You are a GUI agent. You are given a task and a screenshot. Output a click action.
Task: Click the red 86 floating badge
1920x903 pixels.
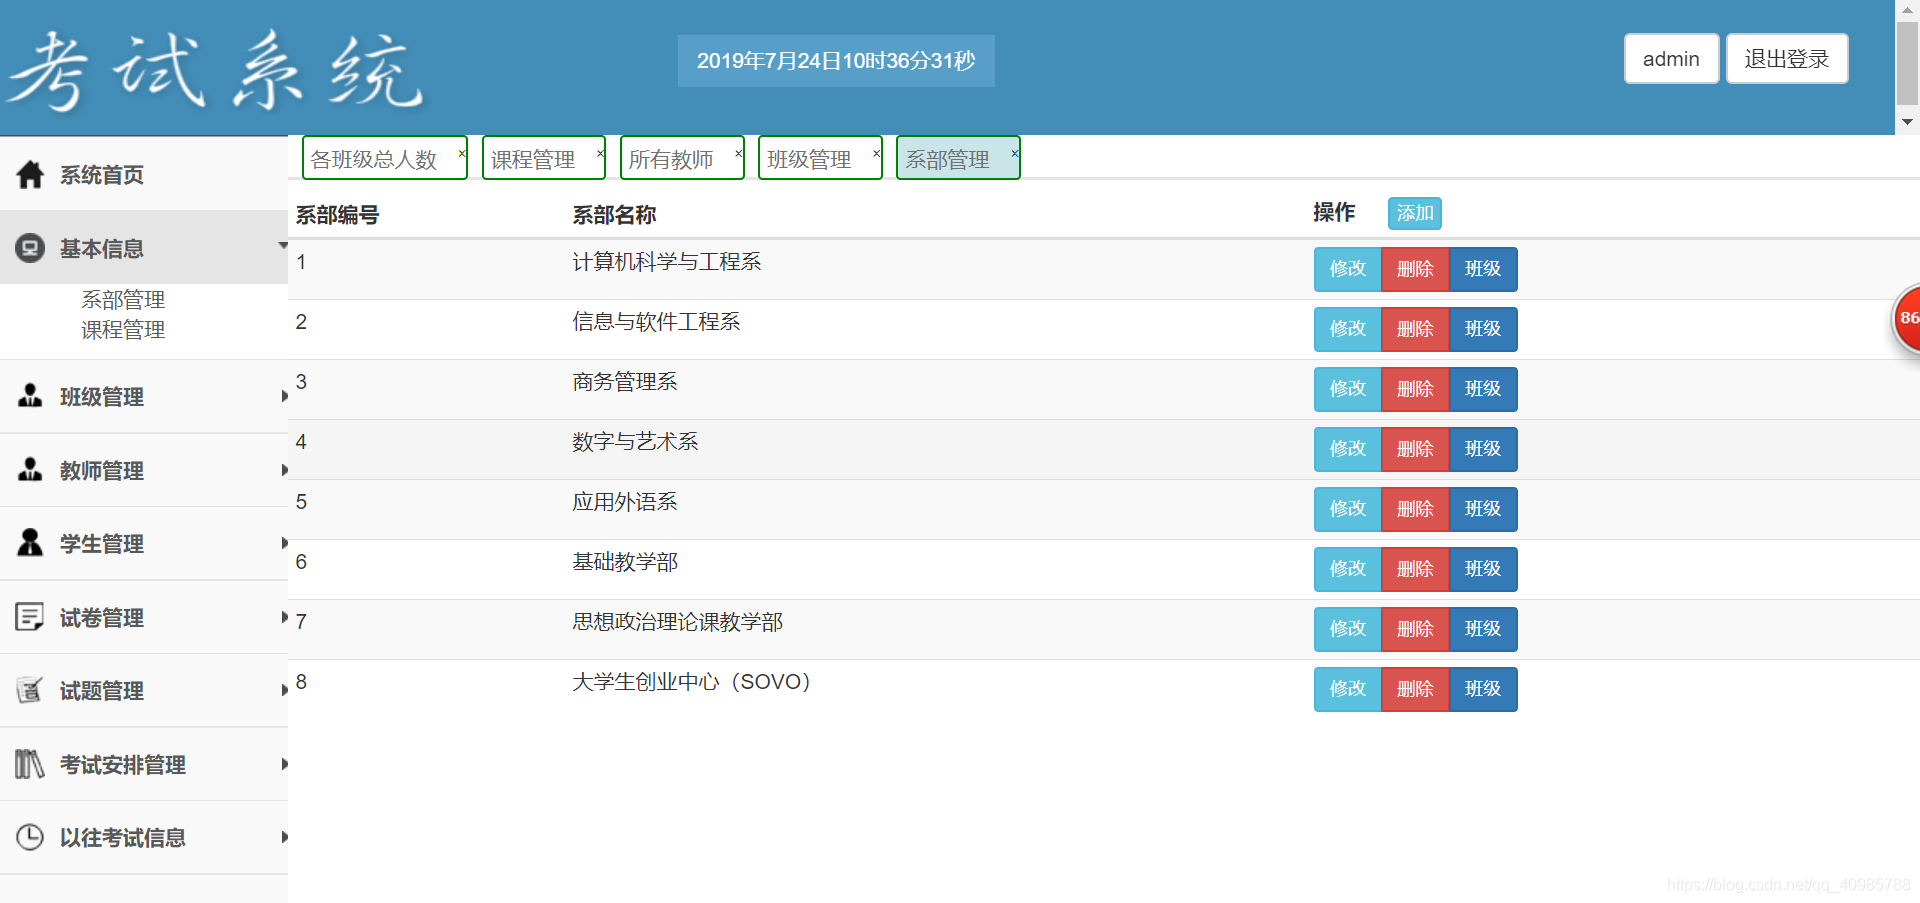coord(1907,318)
